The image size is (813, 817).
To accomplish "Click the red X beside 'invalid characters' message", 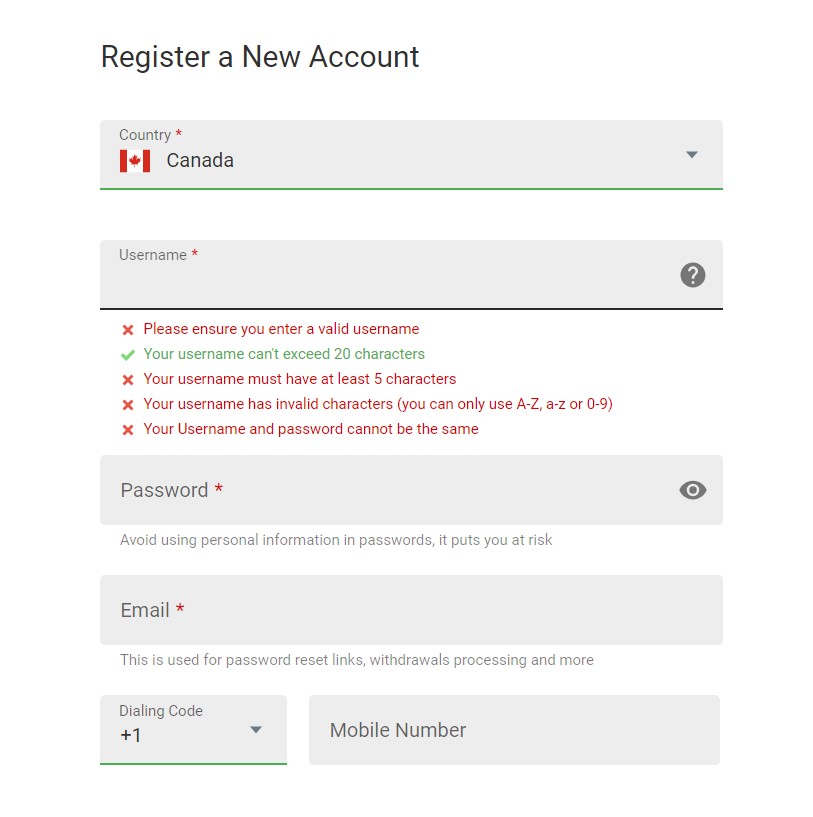I will [128, 405].
